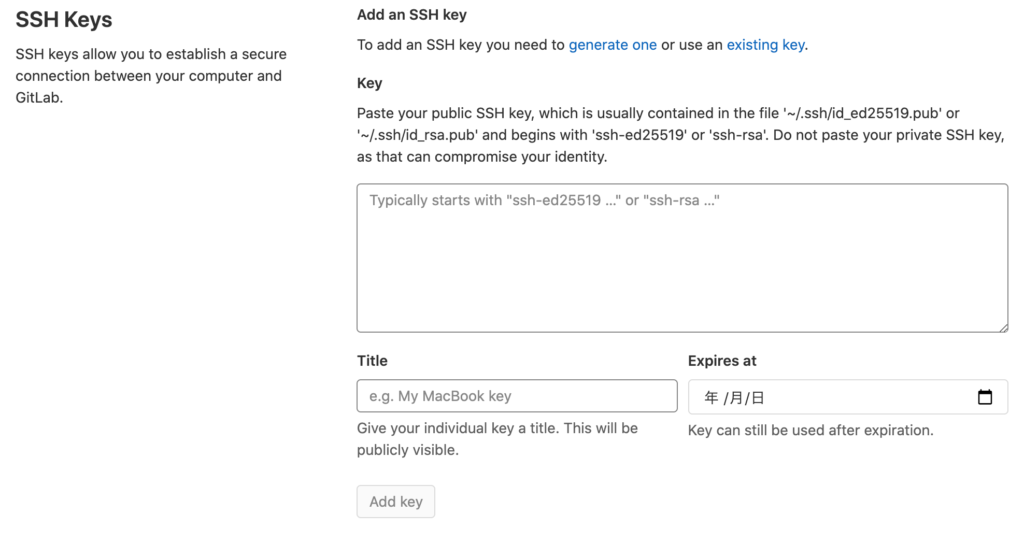Click the "Expires at" field label
Viewport: 1024px width, 543px height.
pos(722,361)
